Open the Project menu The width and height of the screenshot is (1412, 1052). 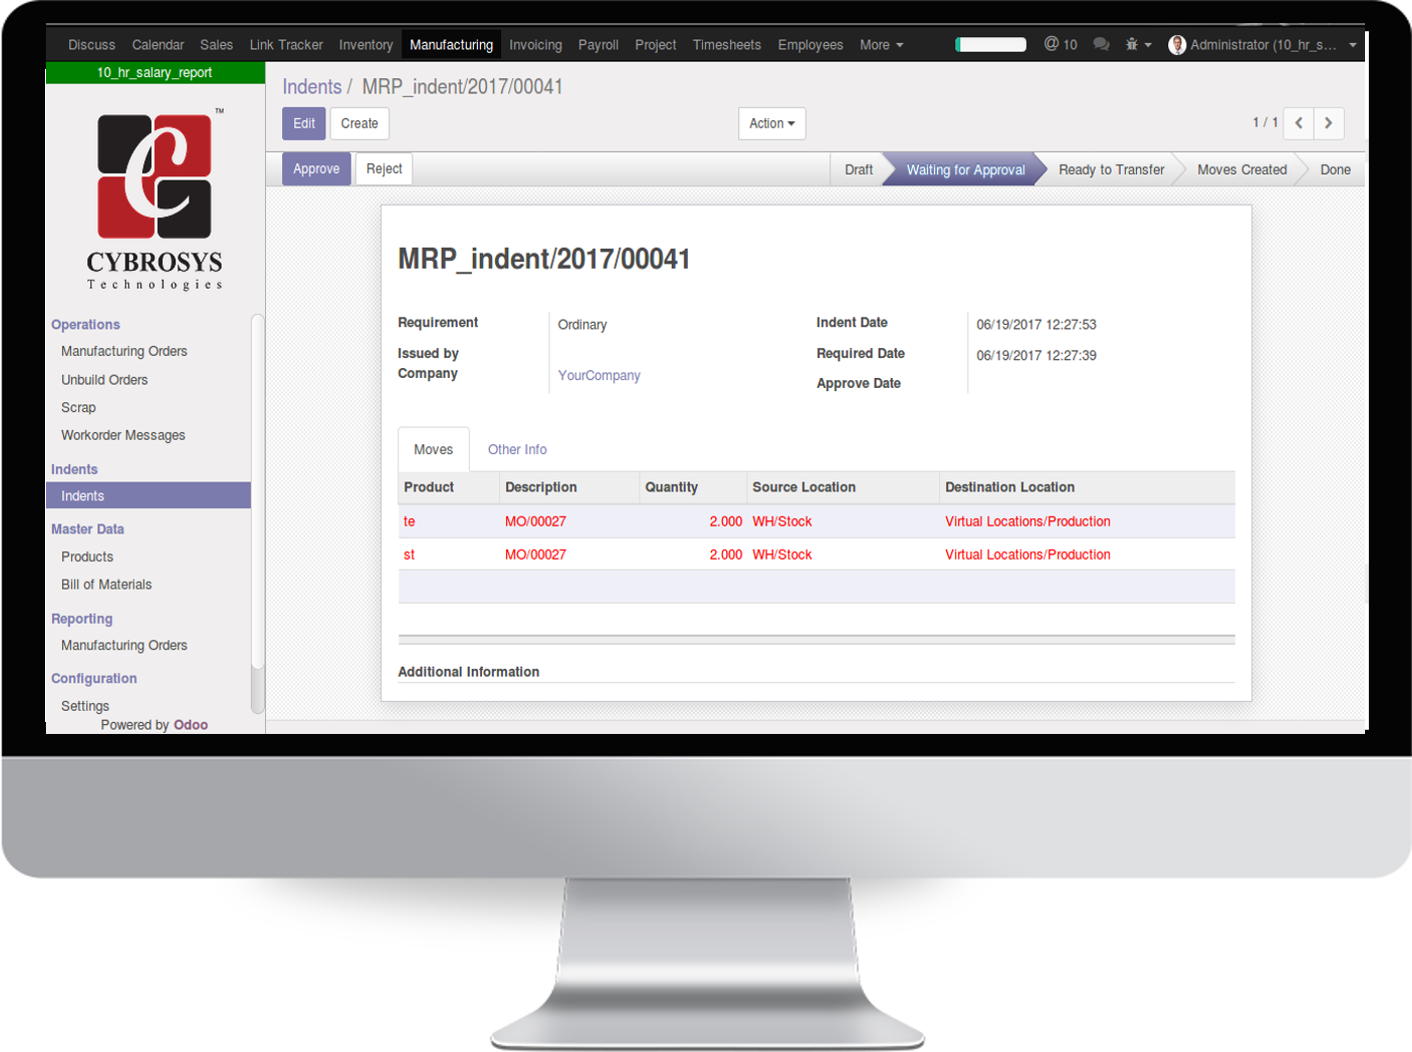pyautogui.click(x=655, y=45)
